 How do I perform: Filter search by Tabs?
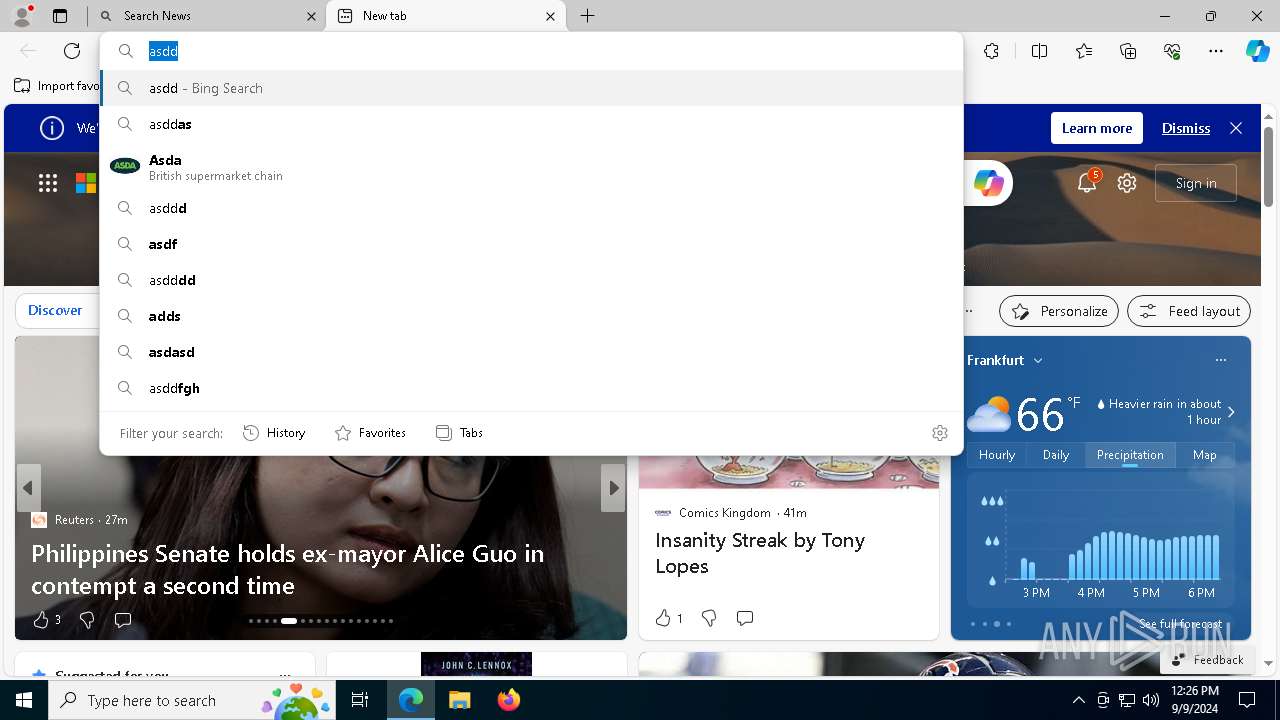click(459, 433)
